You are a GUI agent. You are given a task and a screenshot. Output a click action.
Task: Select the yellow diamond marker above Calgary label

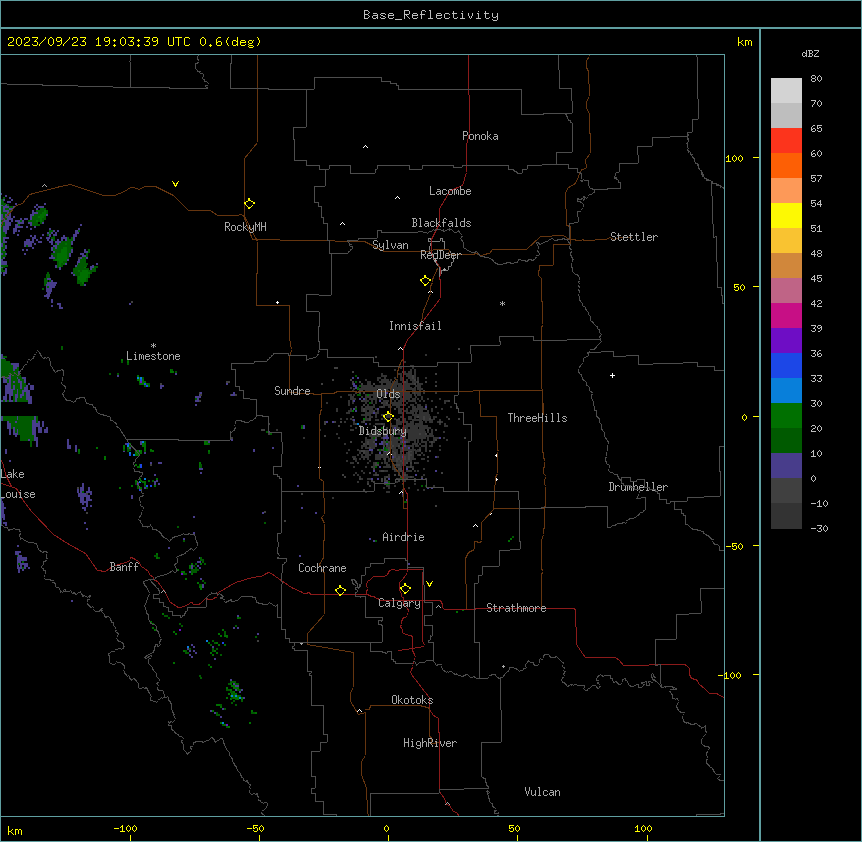pyautogui.click(x=405, y=589)
